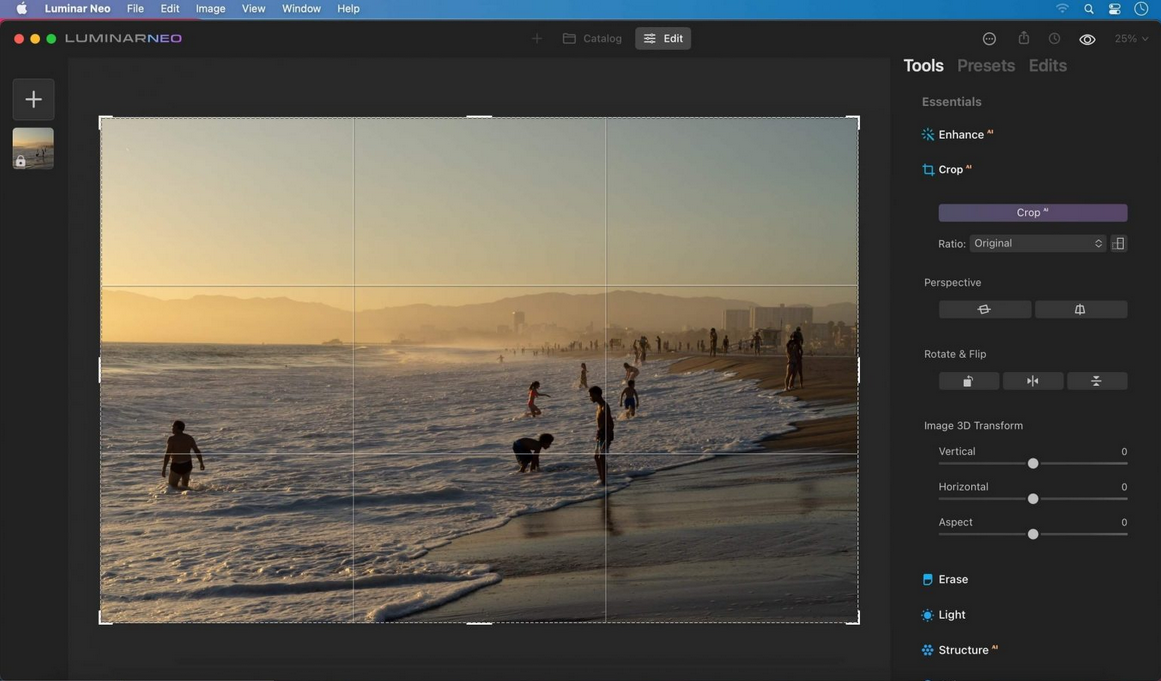Switch to the Edits tab
The width and height of the screenshot is (1161, 681).
click(x=1048, y=66)
